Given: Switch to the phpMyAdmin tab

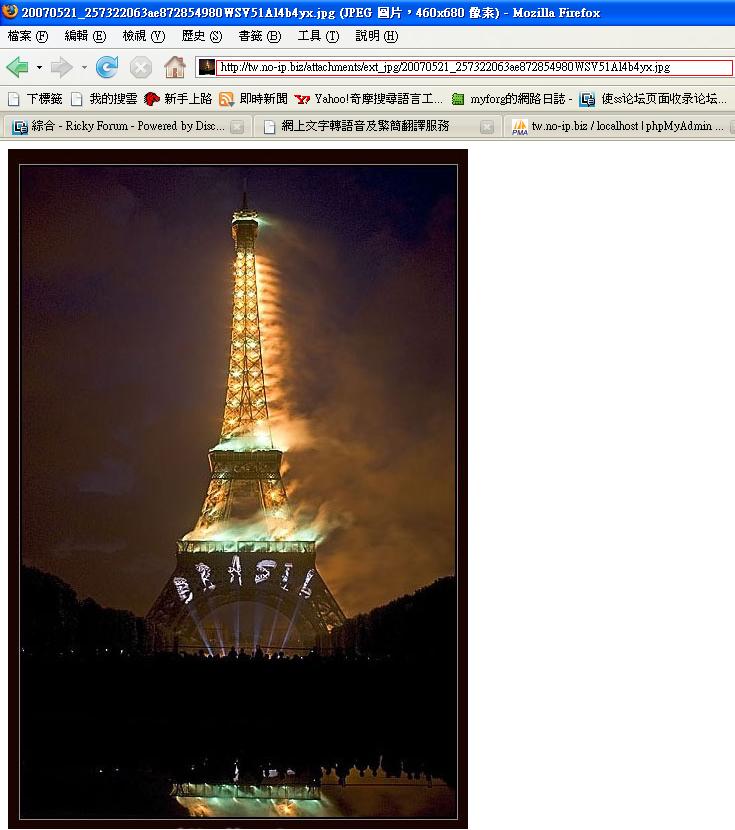Looking at the screenshot, I should (619, 127).
